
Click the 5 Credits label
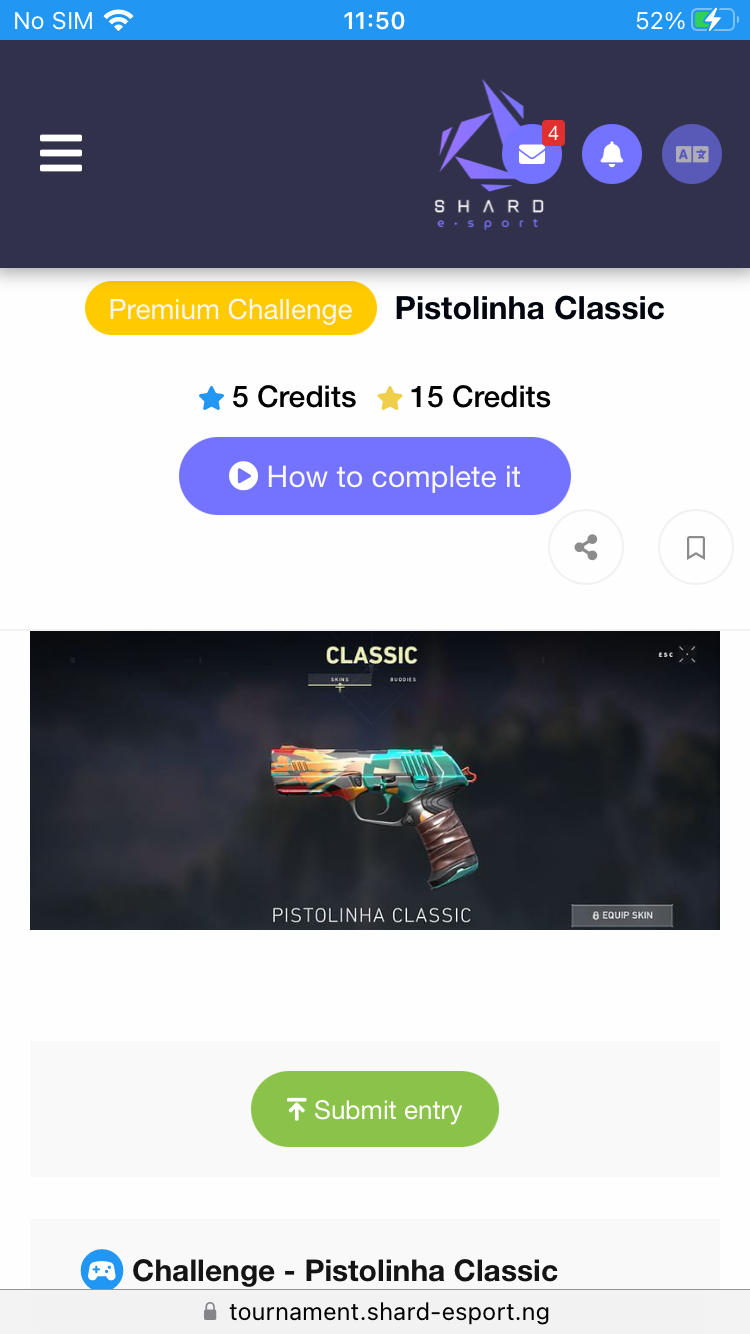[x=294, y=397]
